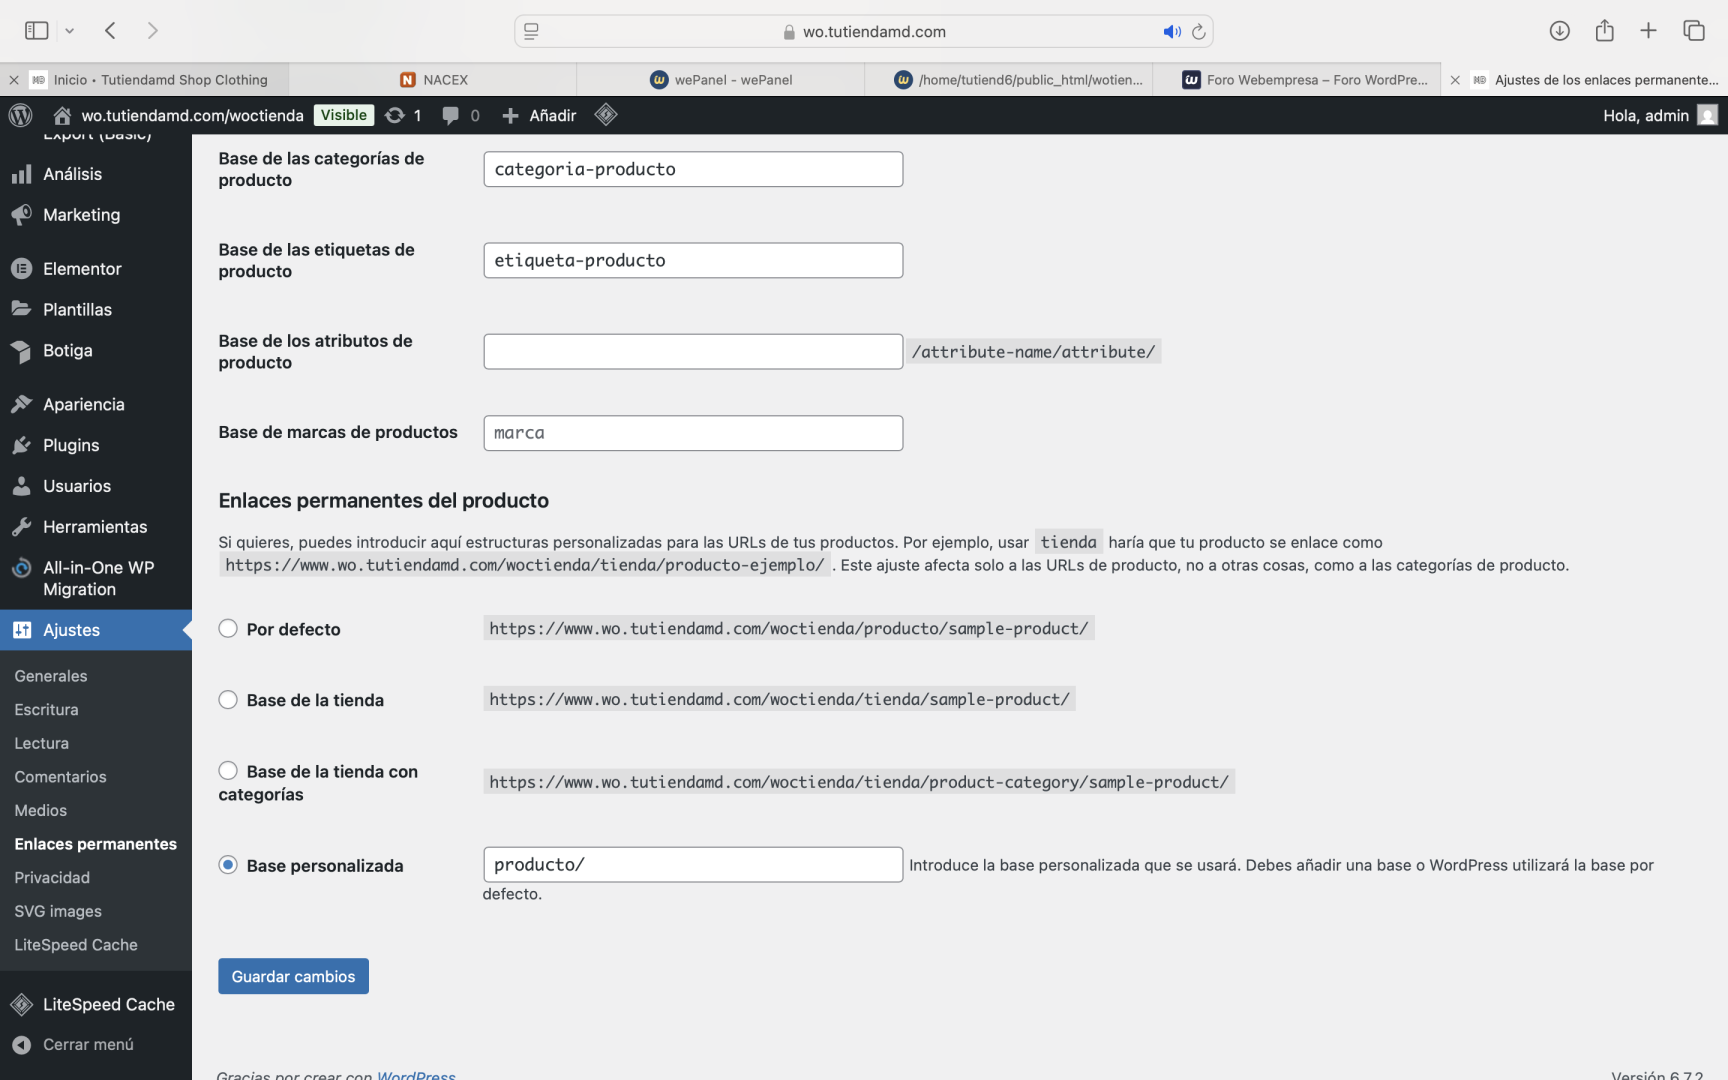Open the WordPress logo menu
This screenshot has height=1080, width=1728.
click(x=20, y=115)
